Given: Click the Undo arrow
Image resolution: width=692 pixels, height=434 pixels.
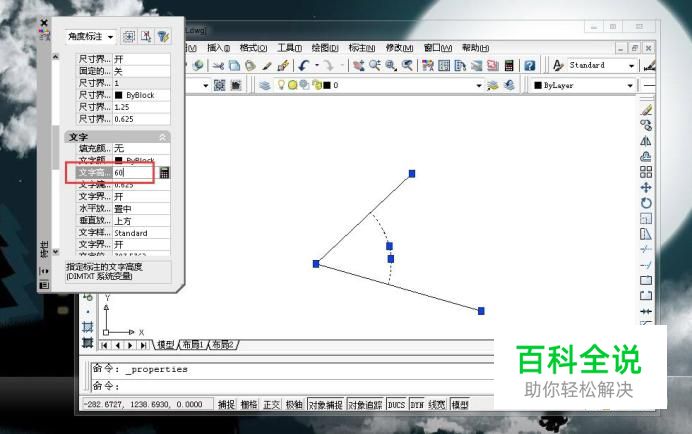Looking at the screenshot, I should coord(303,66).
